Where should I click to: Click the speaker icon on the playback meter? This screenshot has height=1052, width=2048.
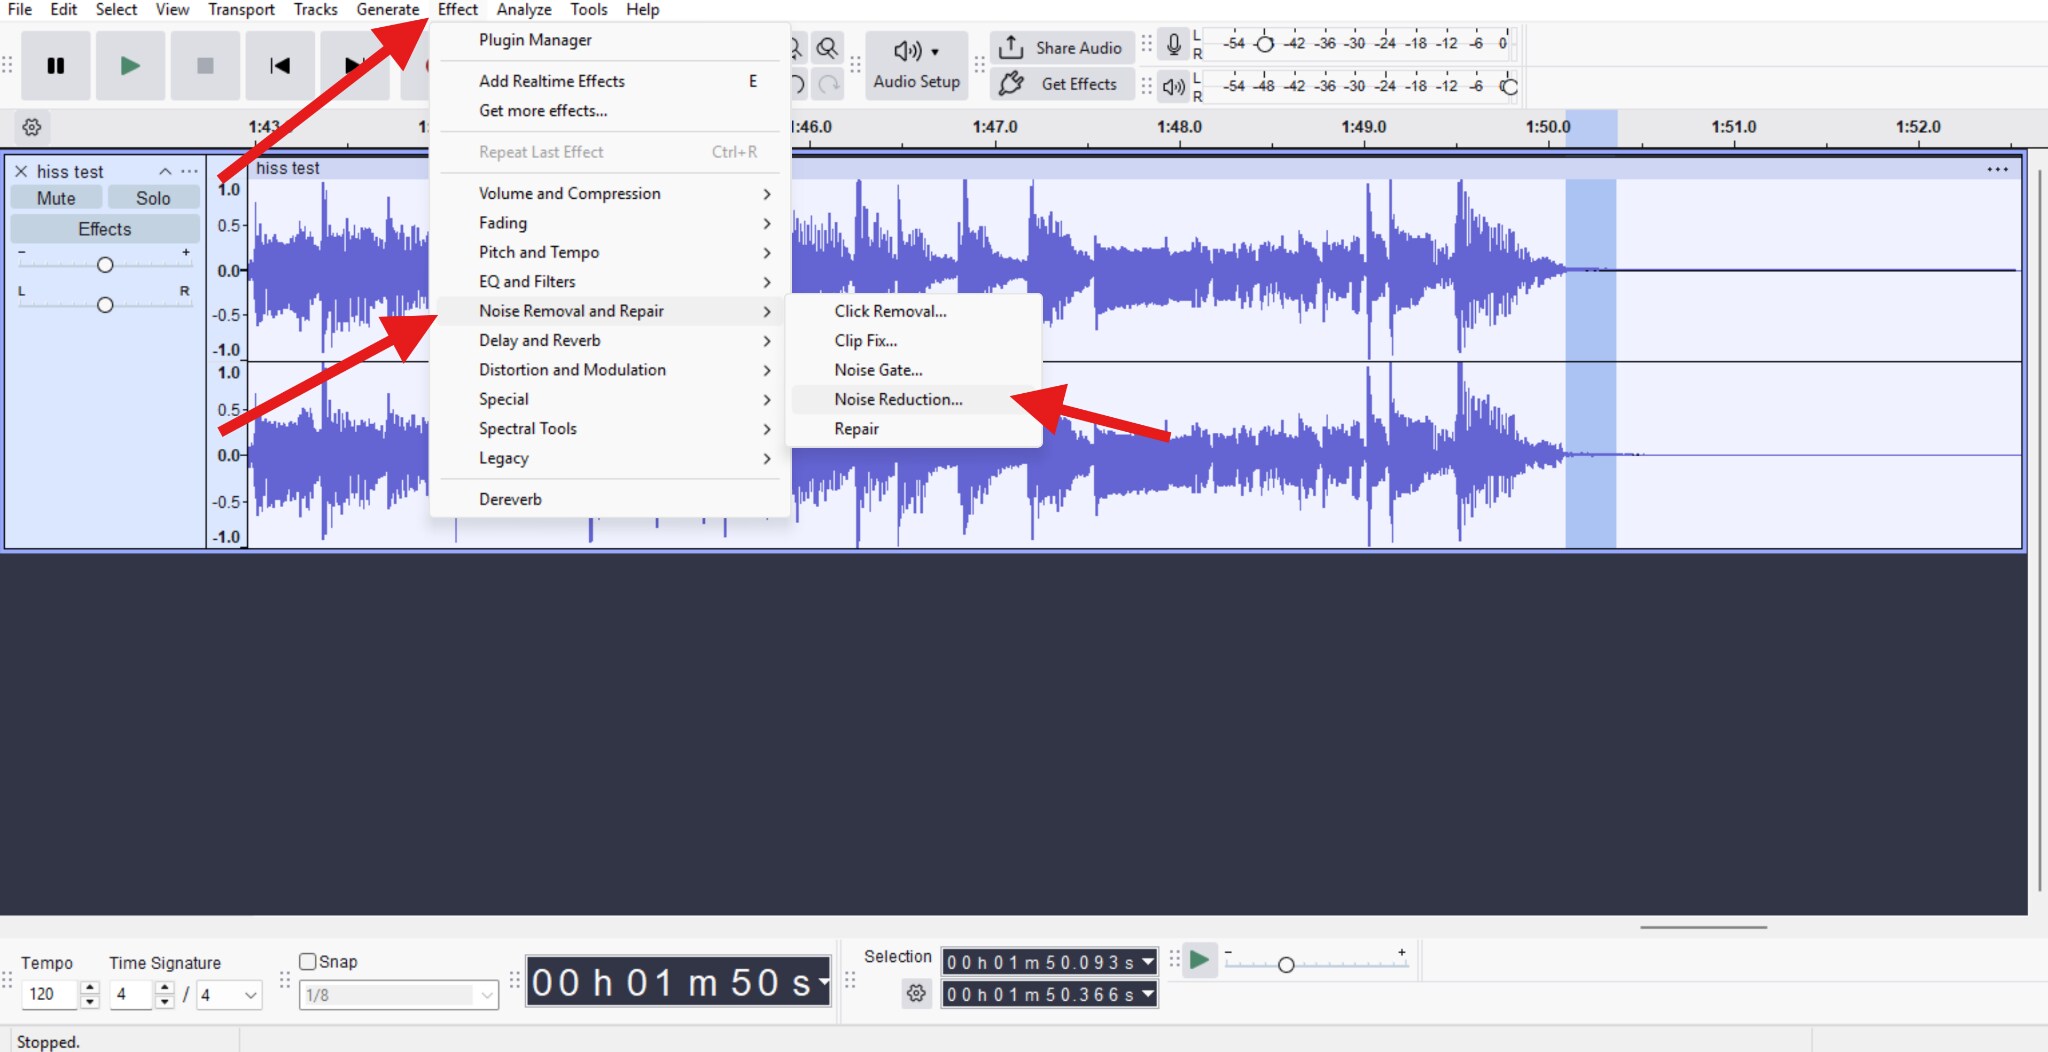pos(1171,86)
